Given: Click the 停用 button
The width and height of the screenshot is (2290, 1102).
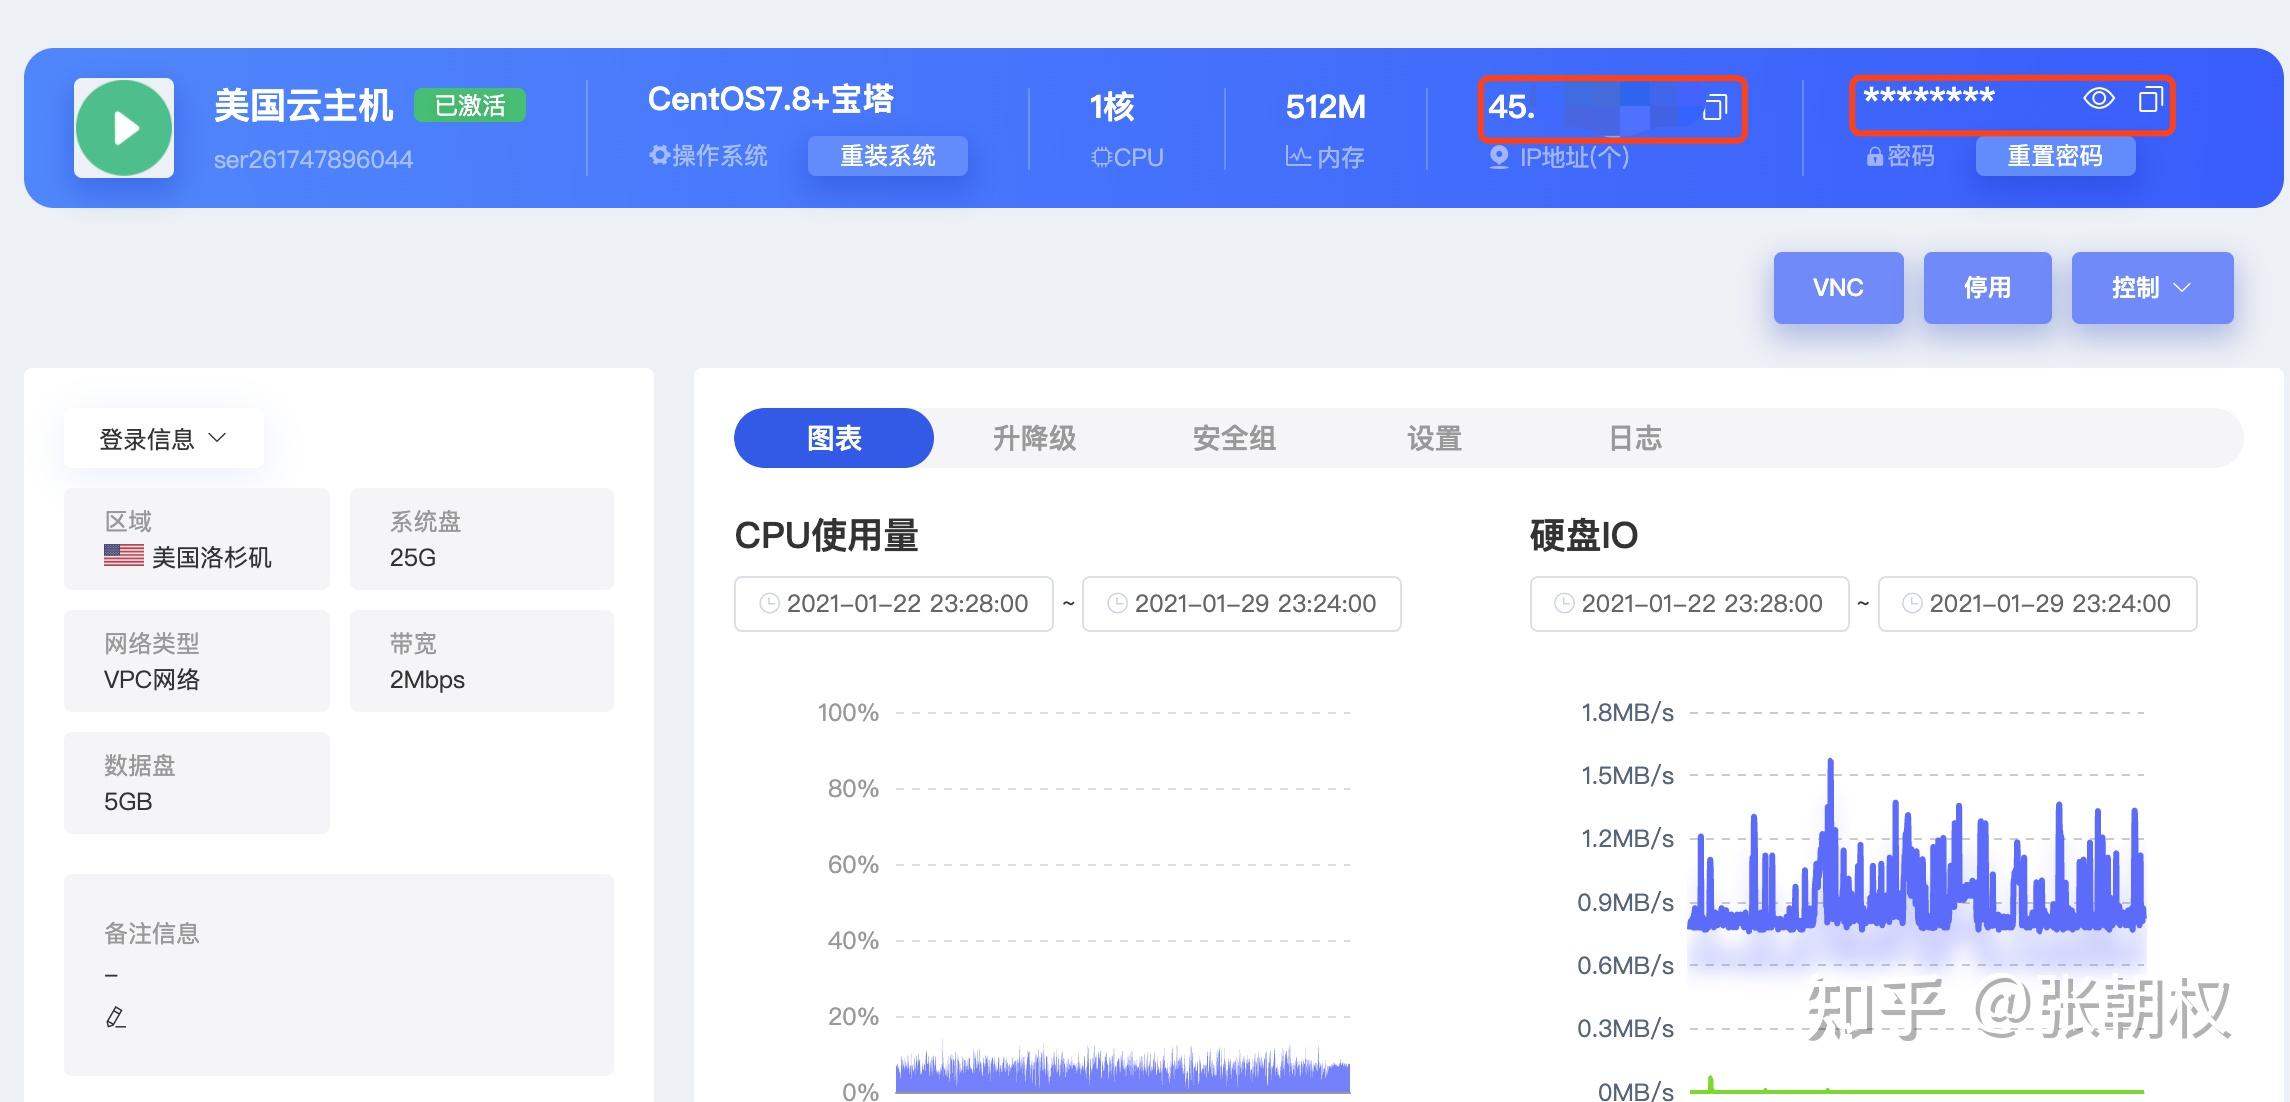Looking at the screenshot, I should [1987, 288].
